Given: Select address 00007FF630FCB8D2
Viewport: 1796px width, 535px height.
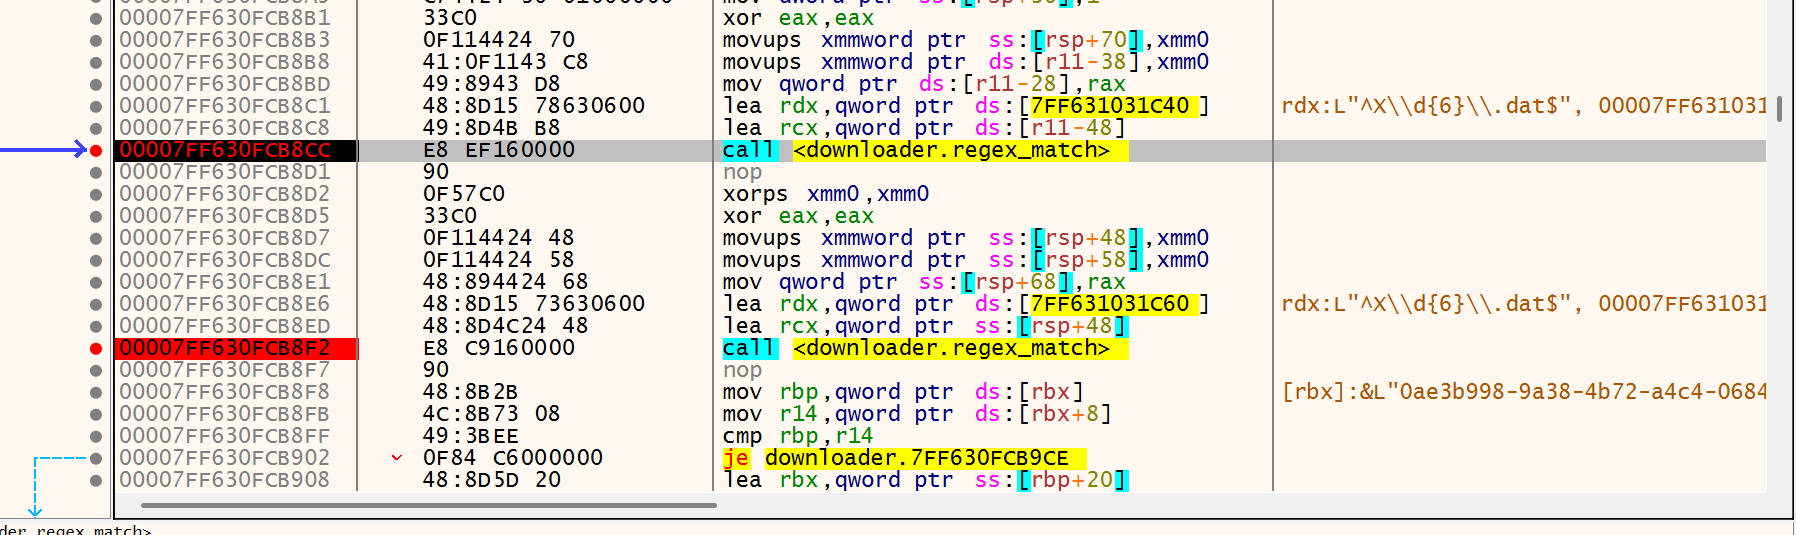Looking at the screenshot, I should [225, 194].
